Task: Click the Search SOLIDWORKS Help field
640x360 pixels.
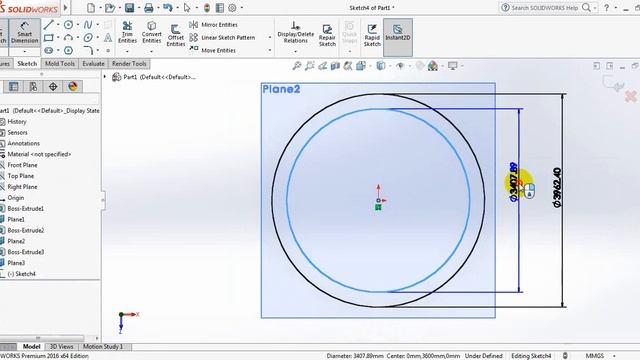Action: [545, 8]
